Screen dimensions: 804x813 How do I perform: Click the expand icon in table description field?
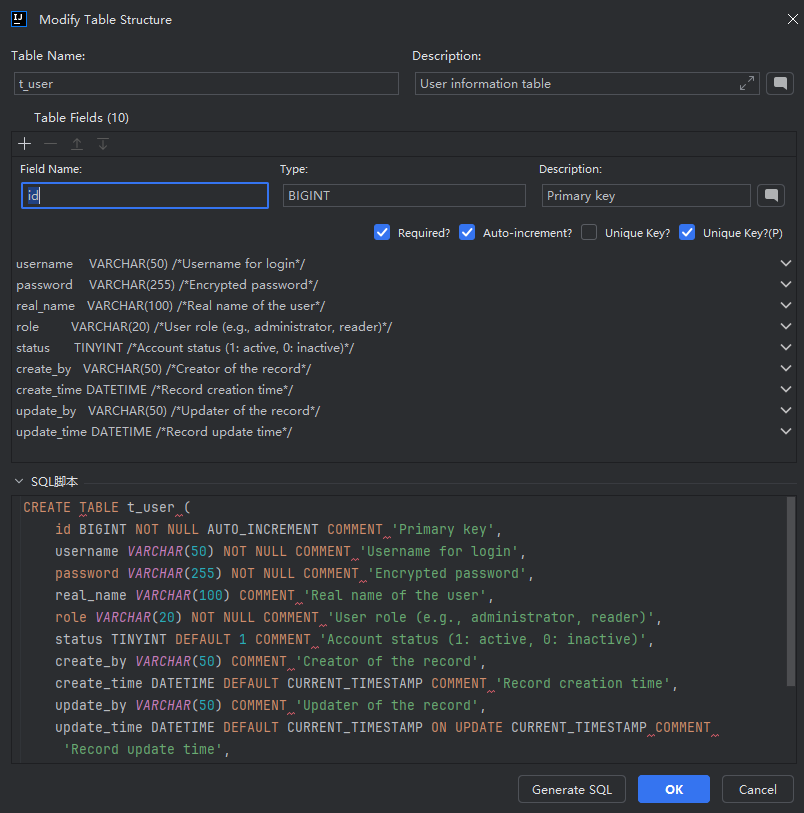tap(746, 84)
